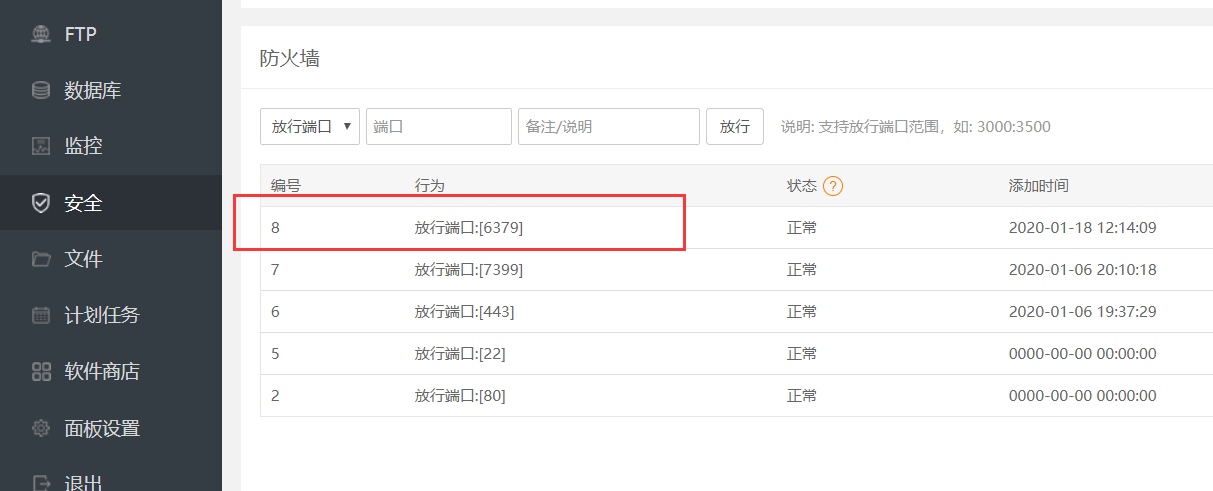Go to the 计划任务 menu item

pyautogui.click(x=102, y=315)
